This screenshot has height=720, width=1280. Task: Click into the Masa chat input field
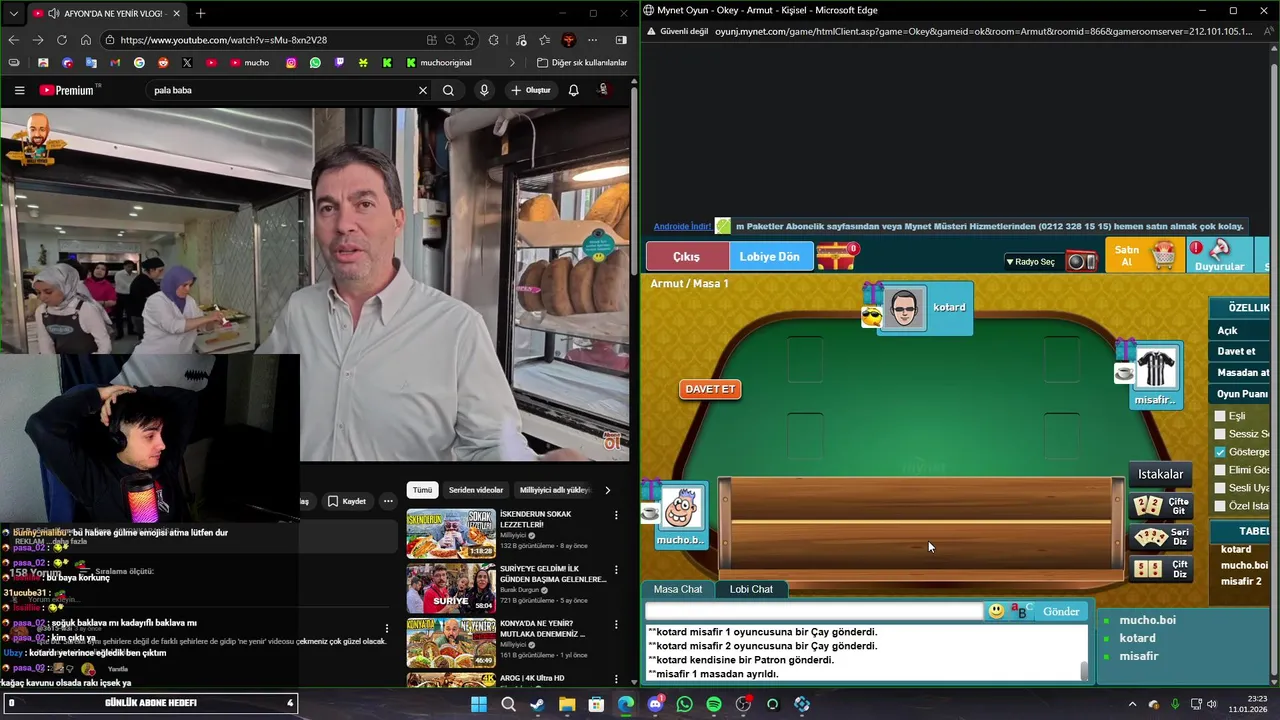pyautogui.click(x=814, y=611)
